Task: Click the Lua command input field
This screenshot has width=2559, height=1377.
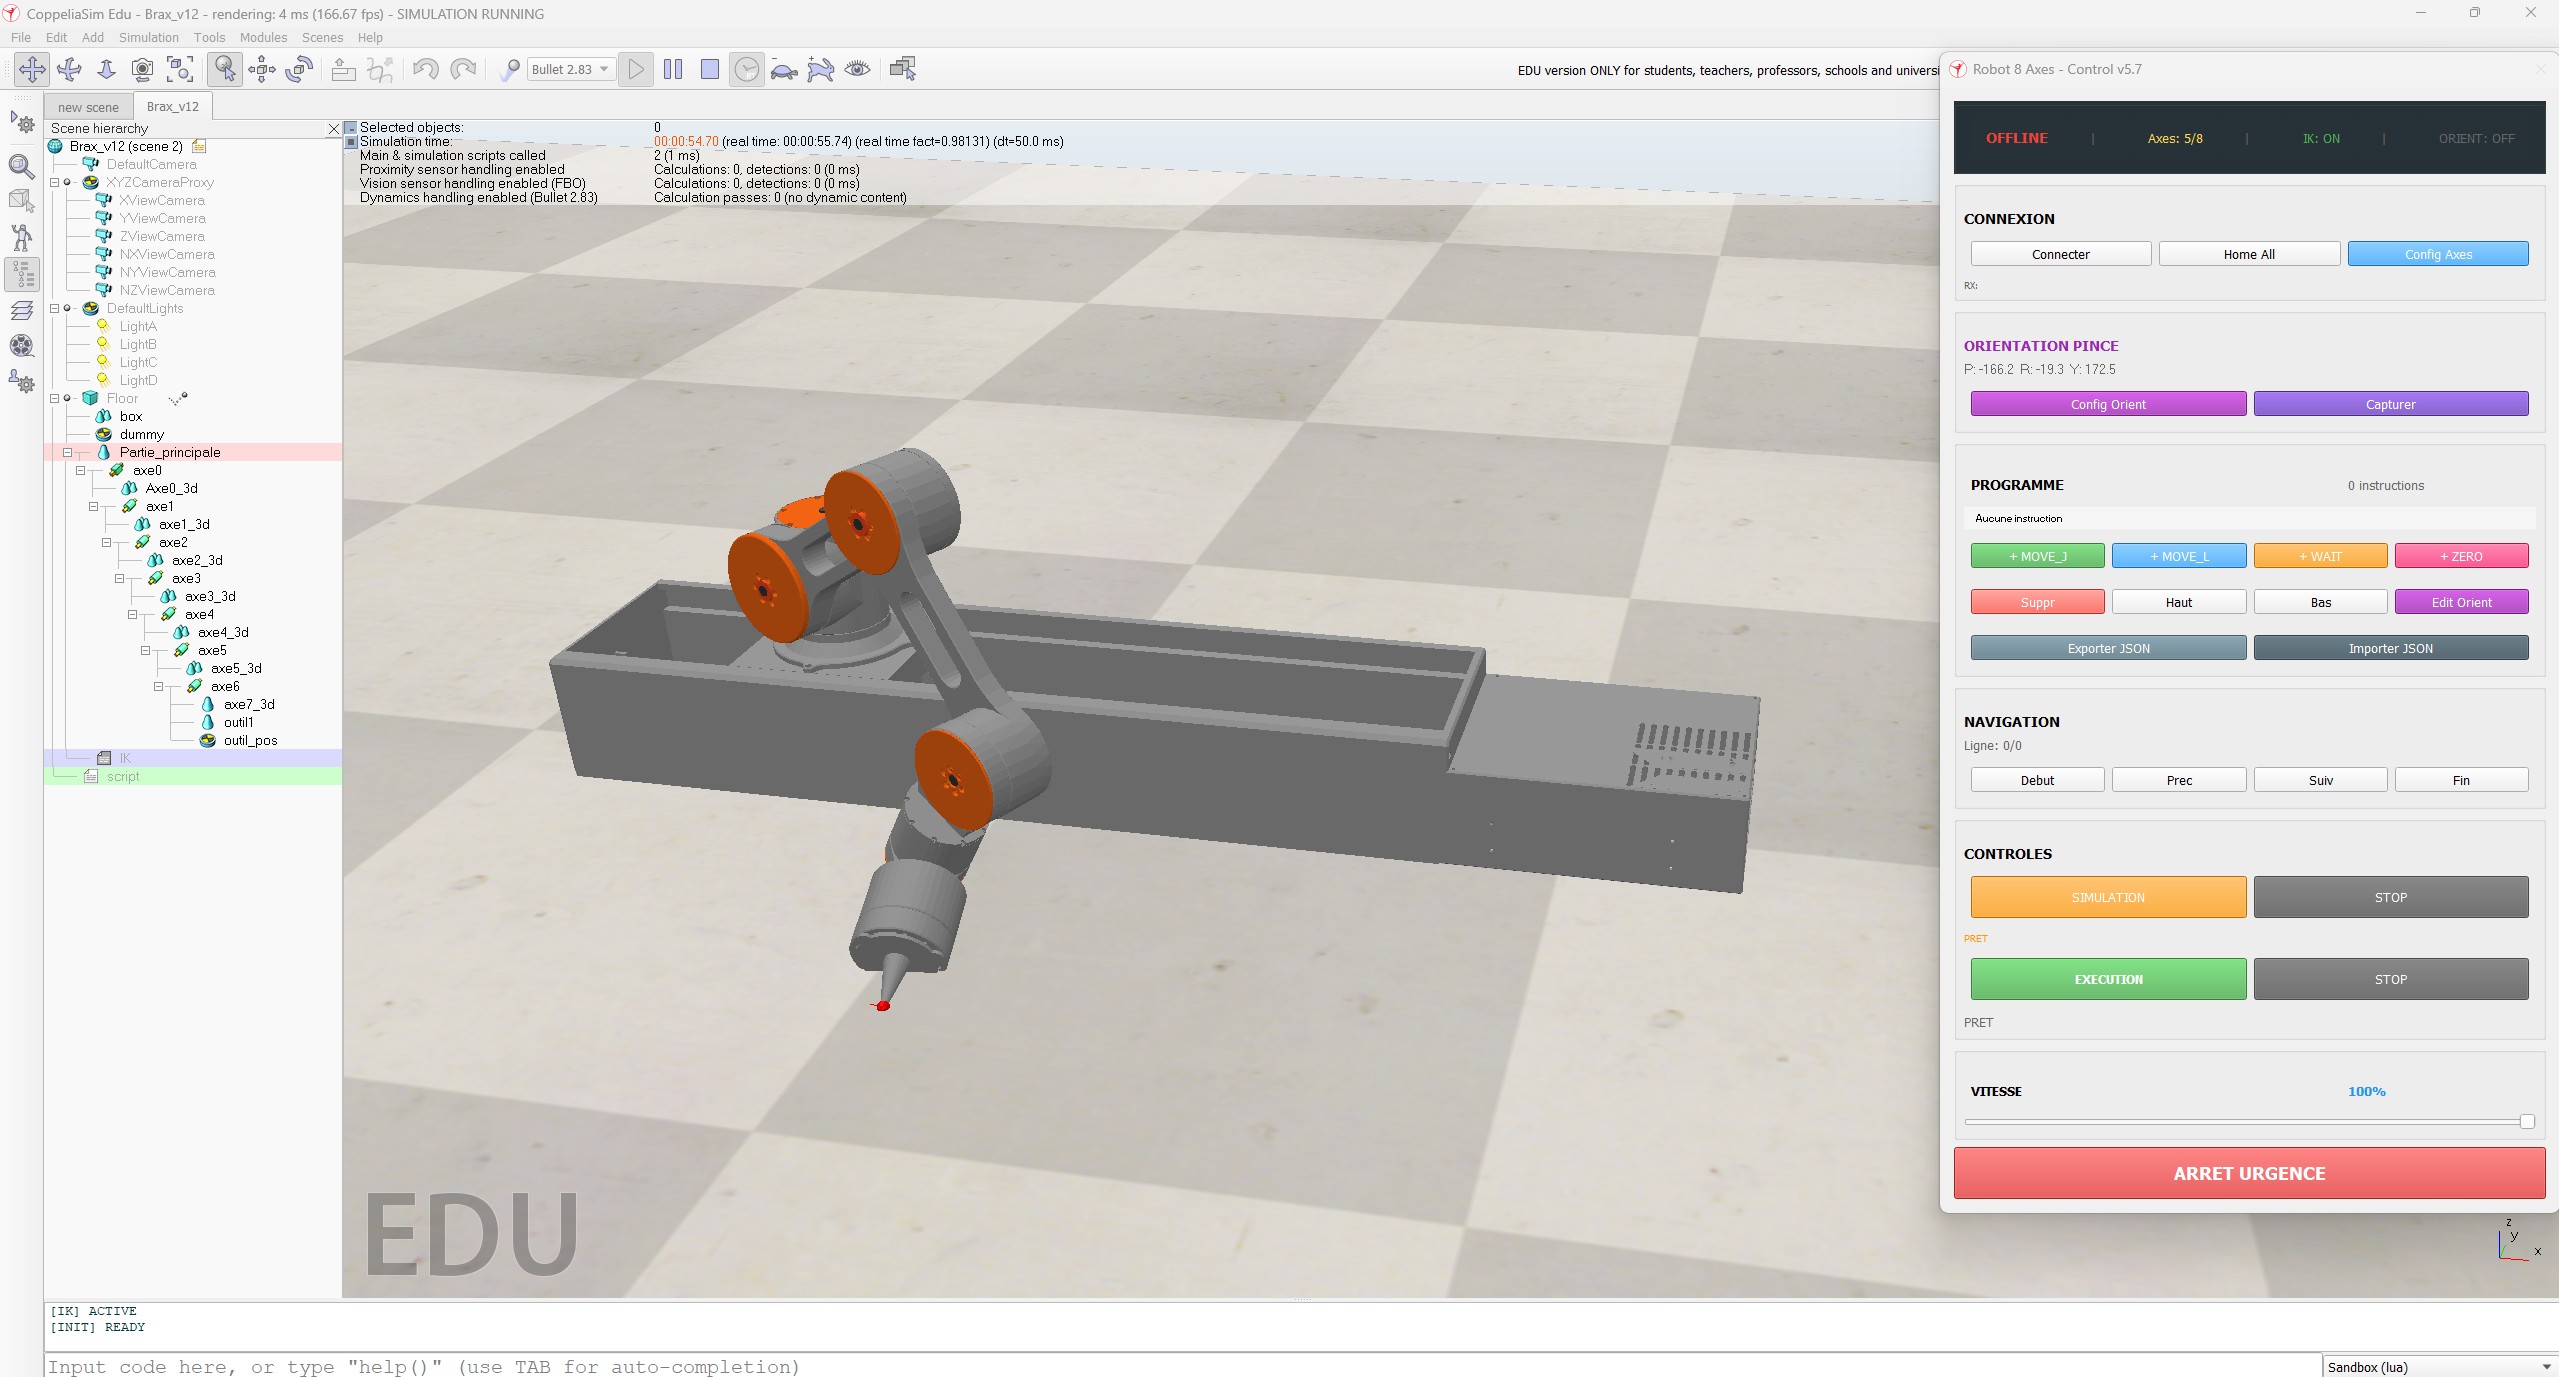Action: tap(1182, 1366)
